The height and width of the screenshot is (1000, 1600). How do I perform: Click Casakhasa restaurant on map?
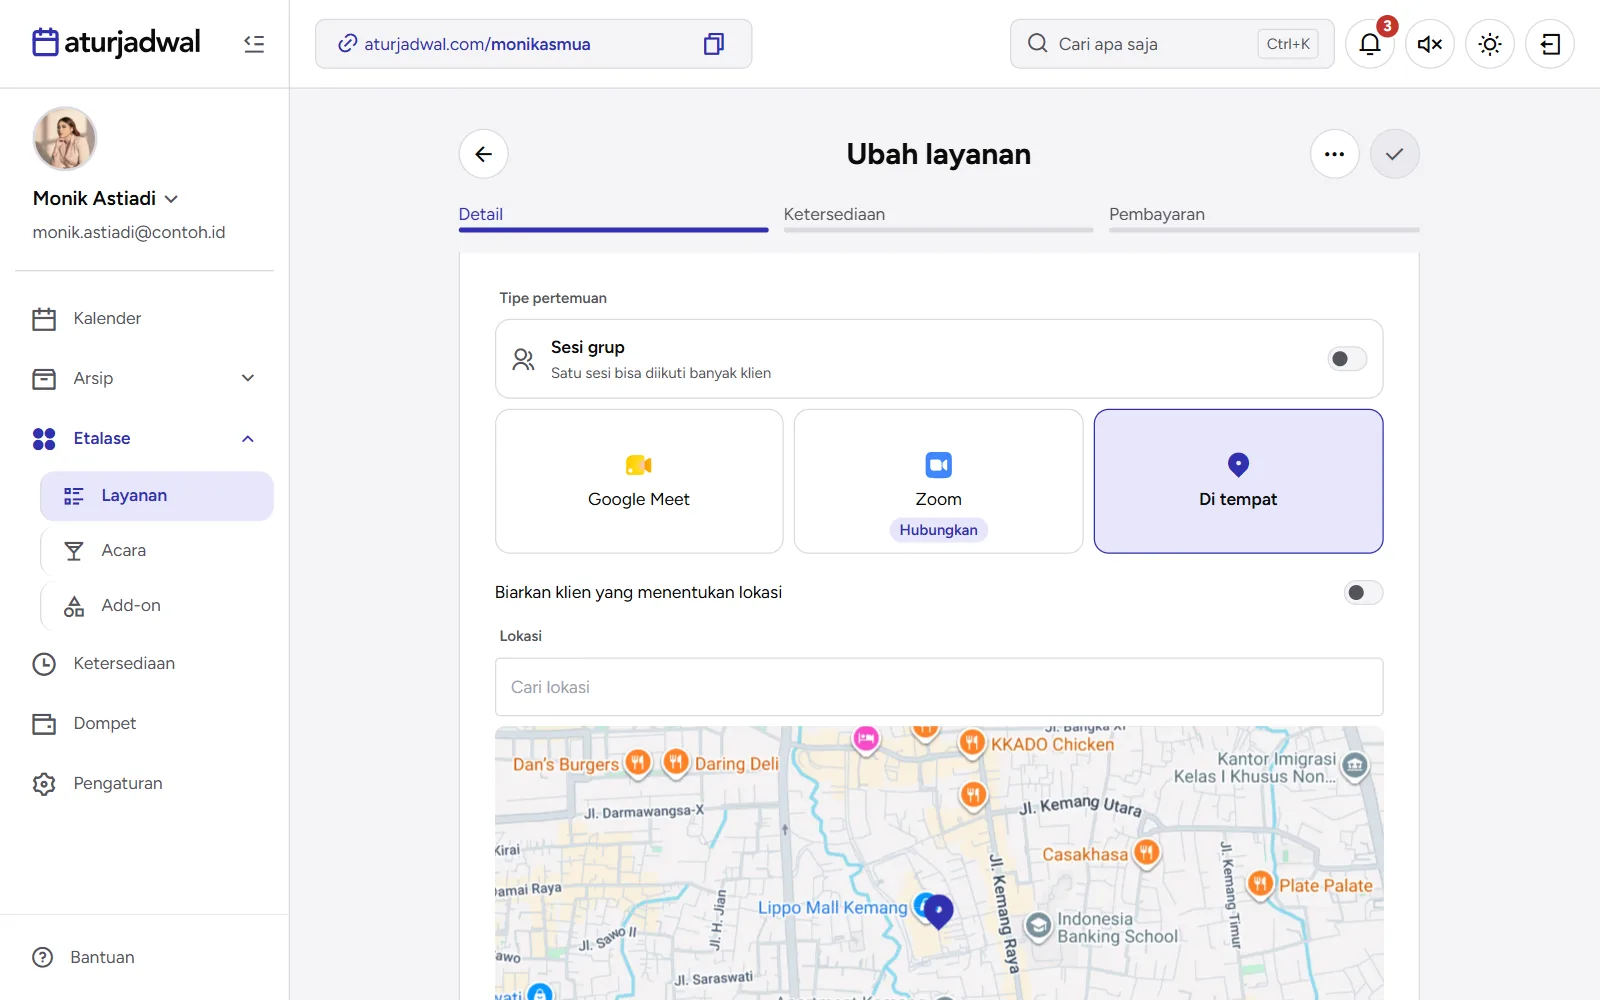coord(1147,853)
